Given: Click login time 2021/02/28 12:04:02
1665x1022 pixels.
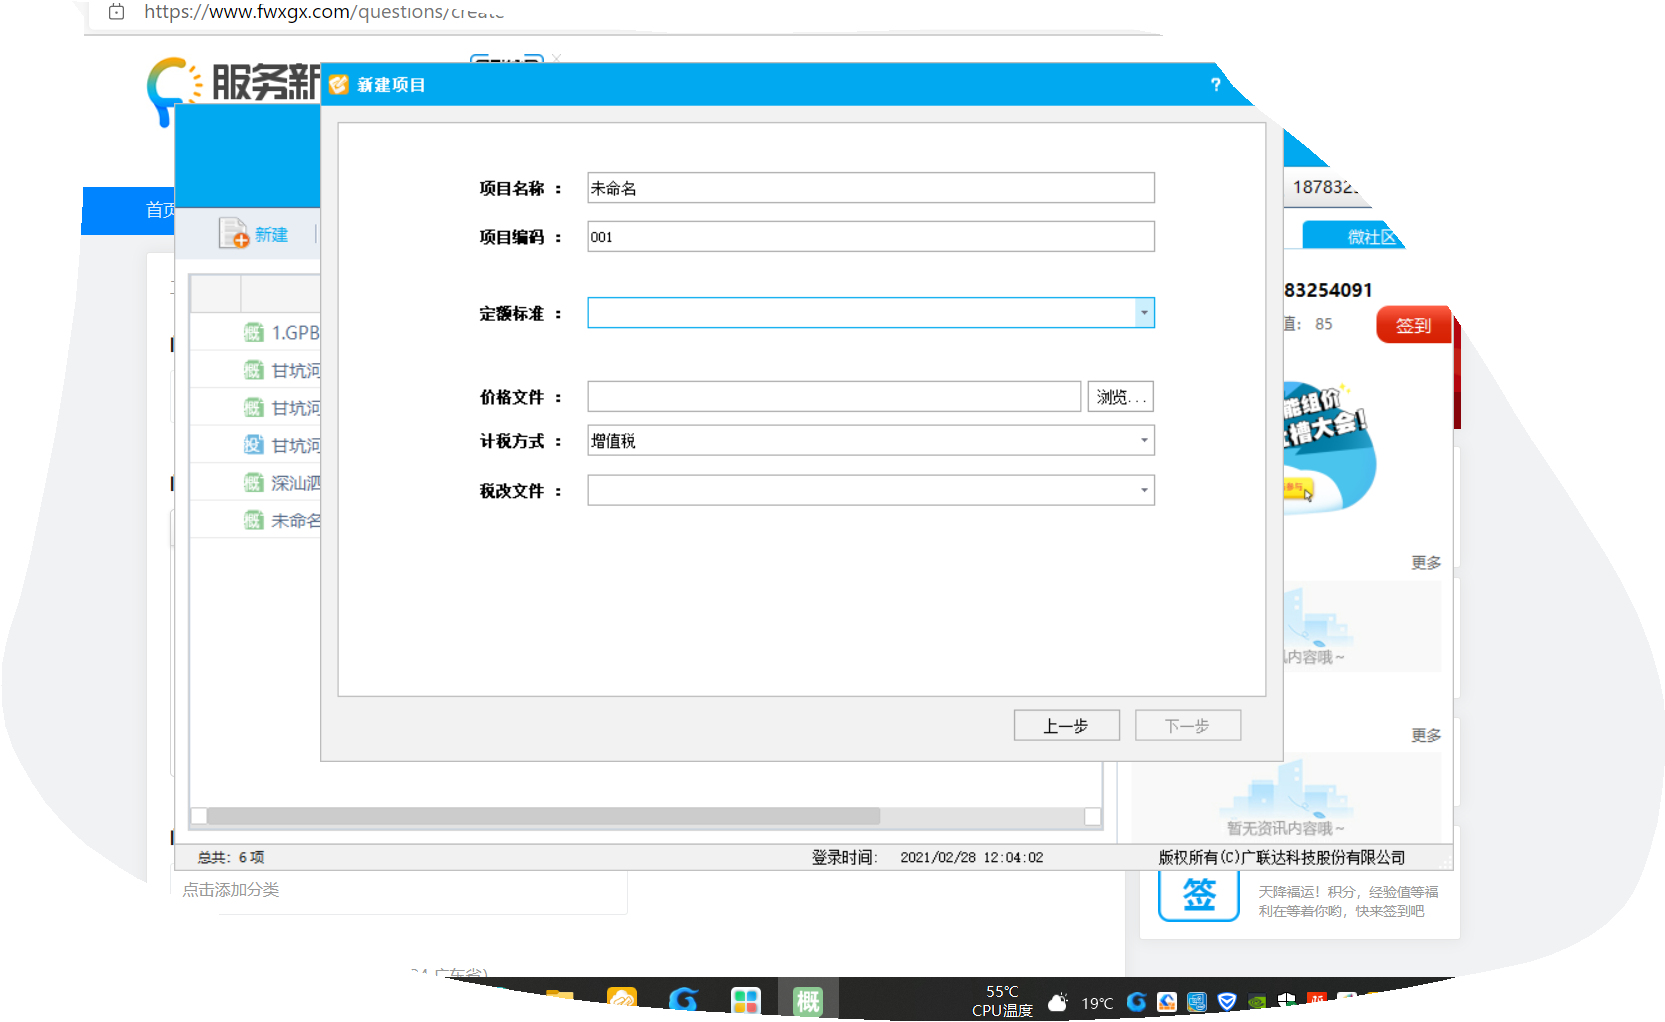Looking at the screenshot, I should coord(971,858).
